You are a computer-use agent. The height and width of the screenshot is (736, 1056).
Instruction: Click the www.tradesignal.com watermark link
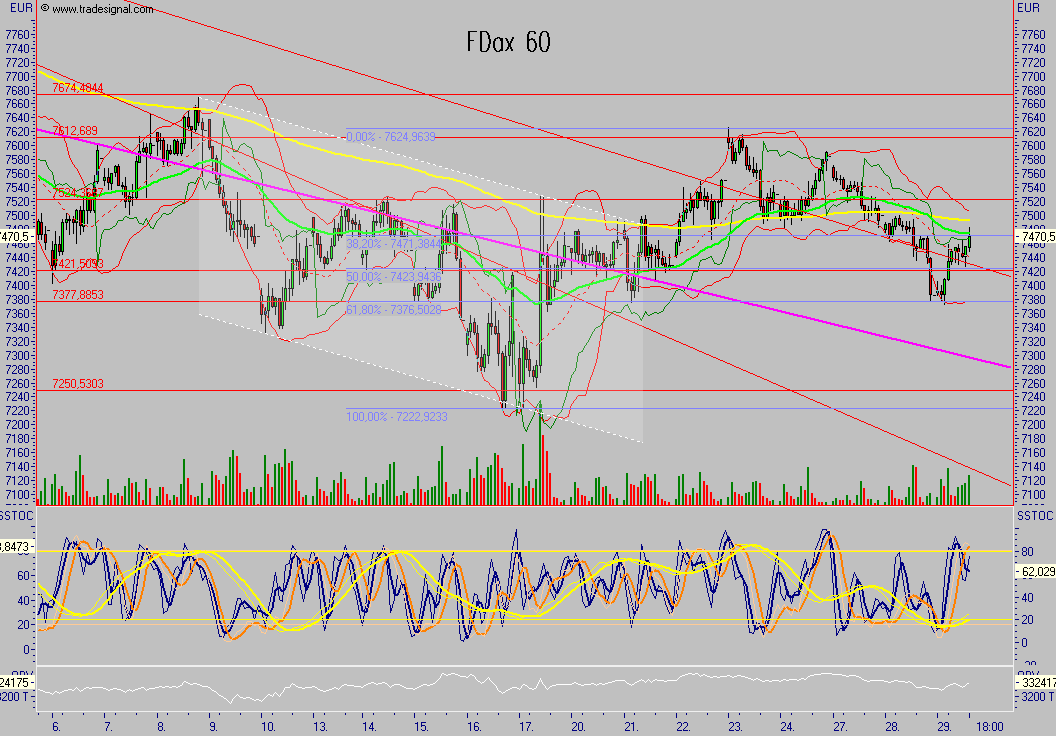pyautogui.click(x=98, y=9)
